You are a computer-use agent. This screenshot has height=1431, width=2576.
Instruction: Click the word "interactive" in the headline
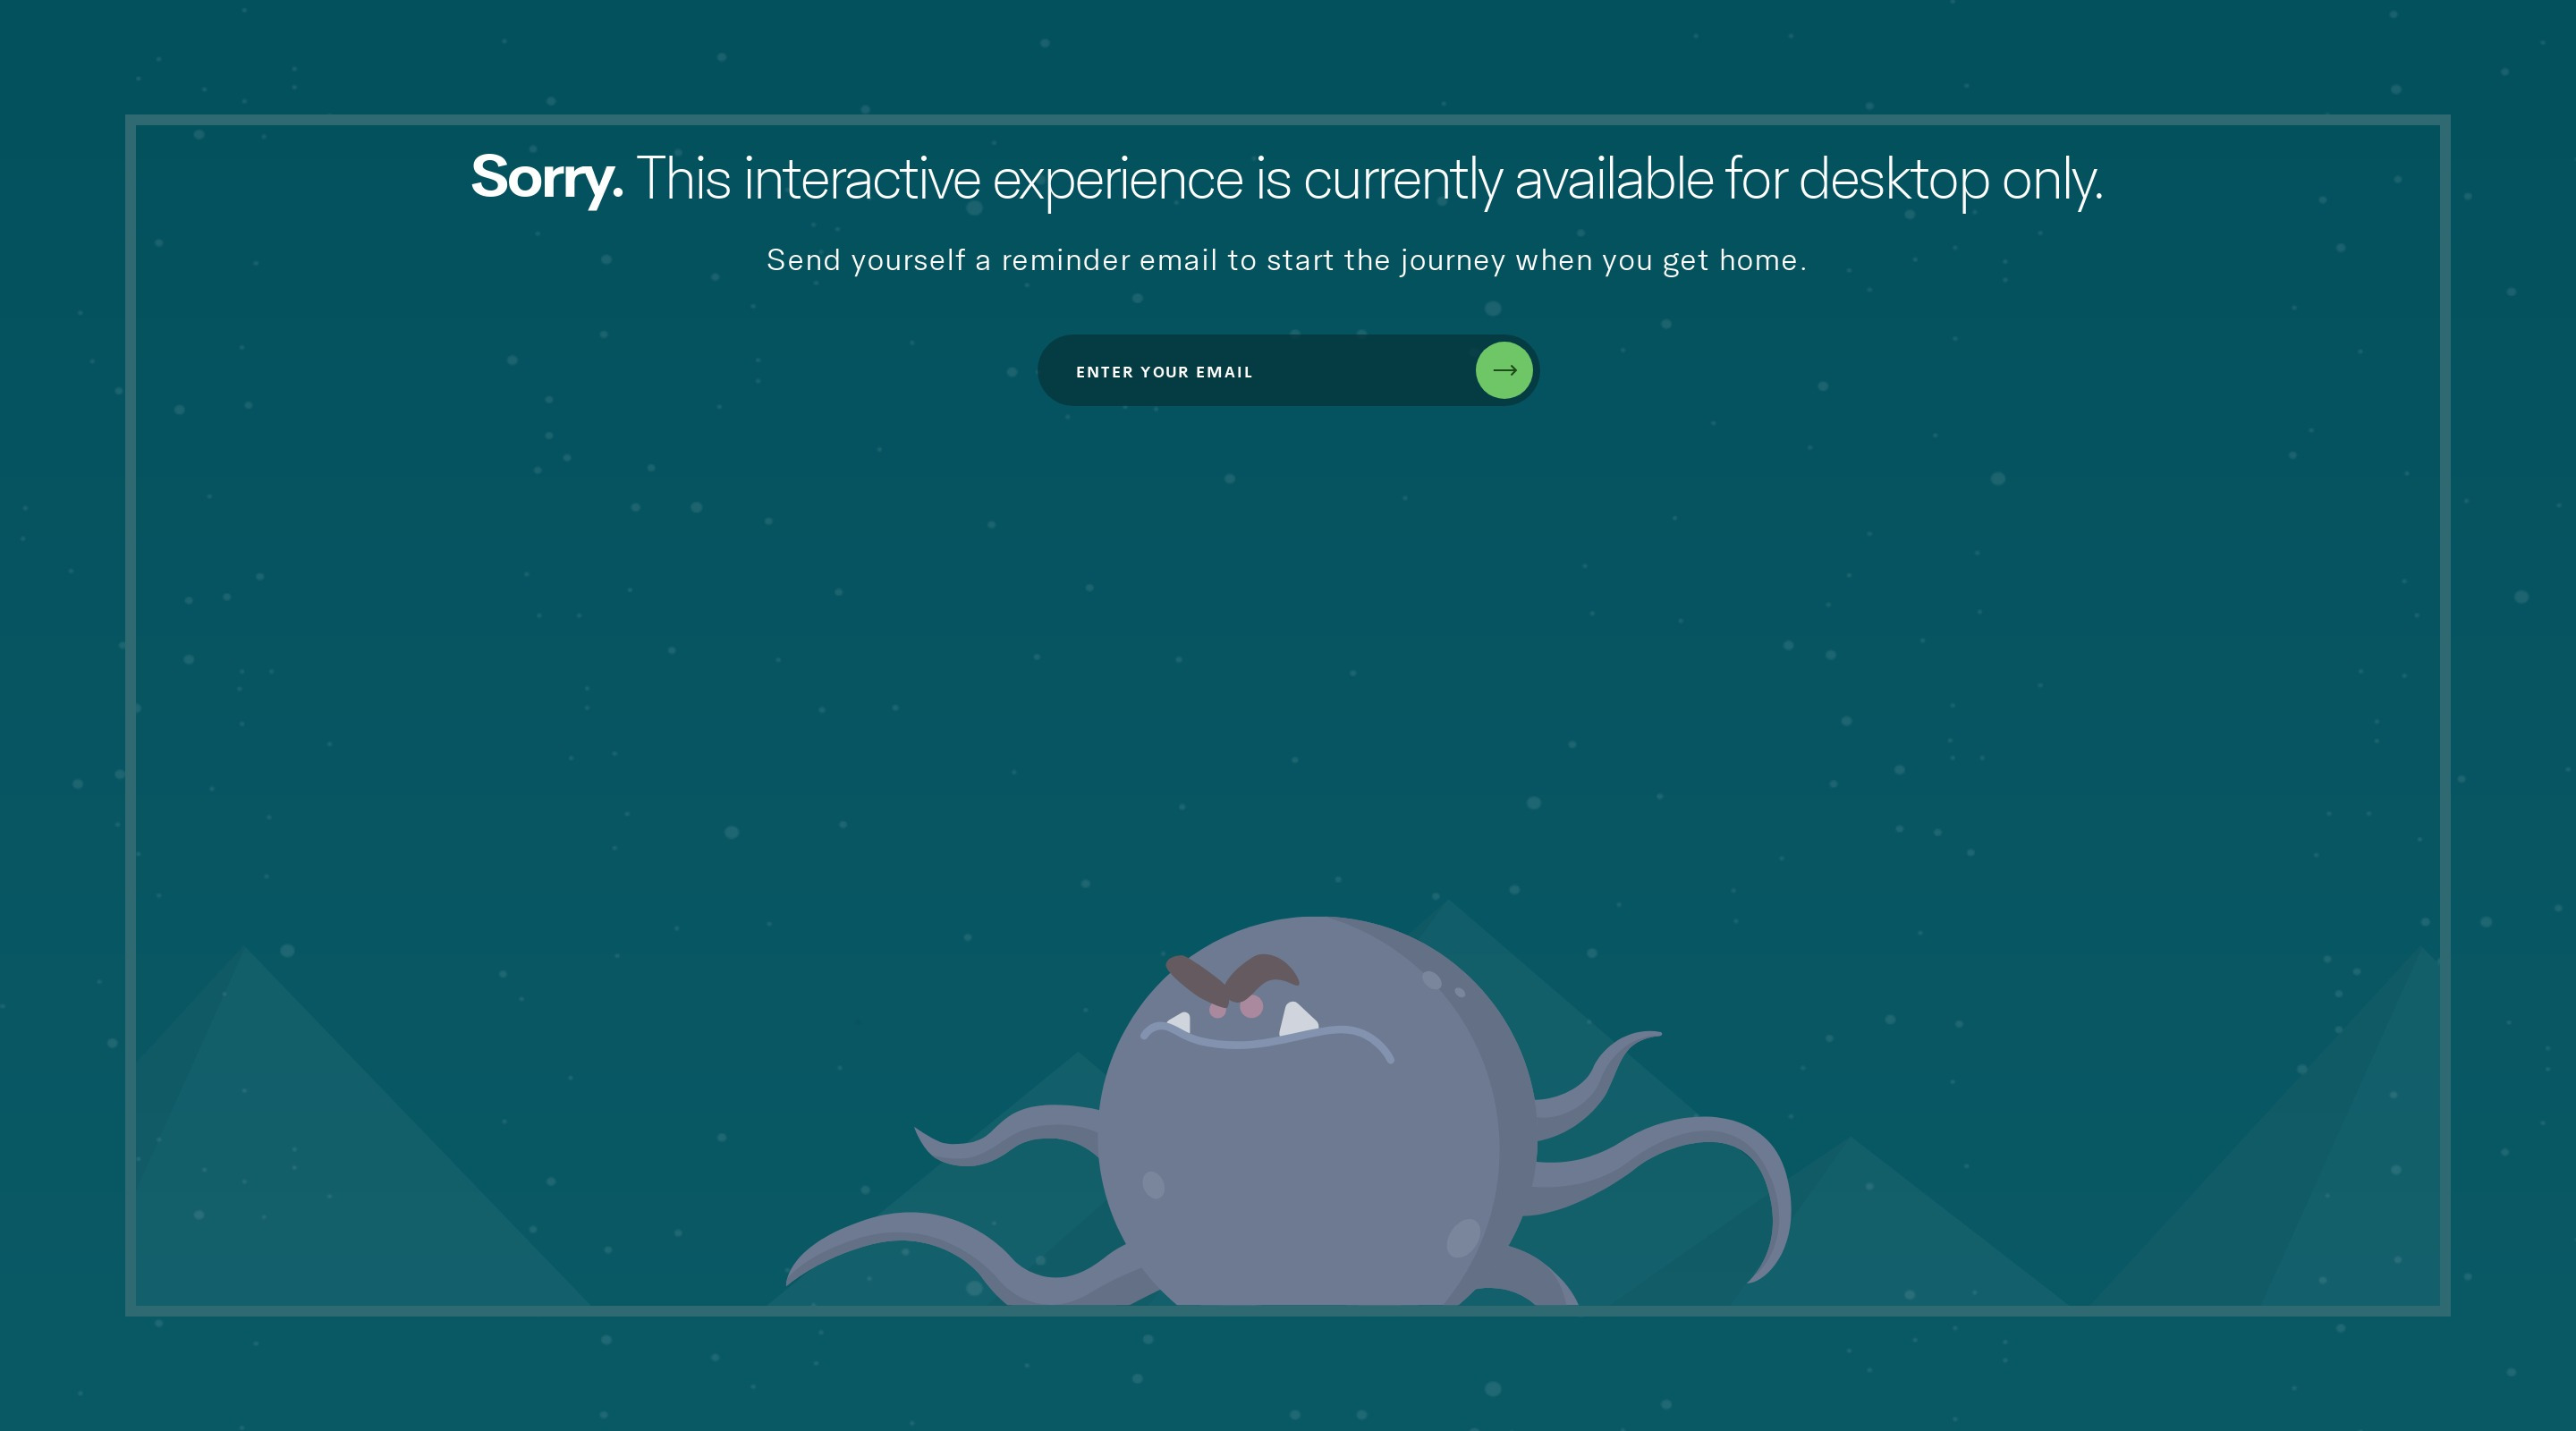[861, 180]
